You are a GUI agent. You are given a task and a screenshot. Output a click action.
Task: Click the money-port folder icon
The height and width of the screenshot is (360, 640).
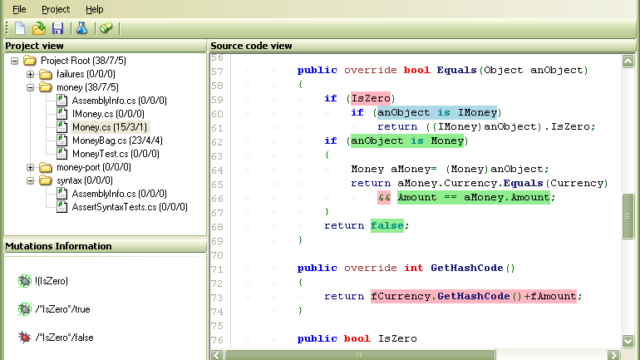45,167
